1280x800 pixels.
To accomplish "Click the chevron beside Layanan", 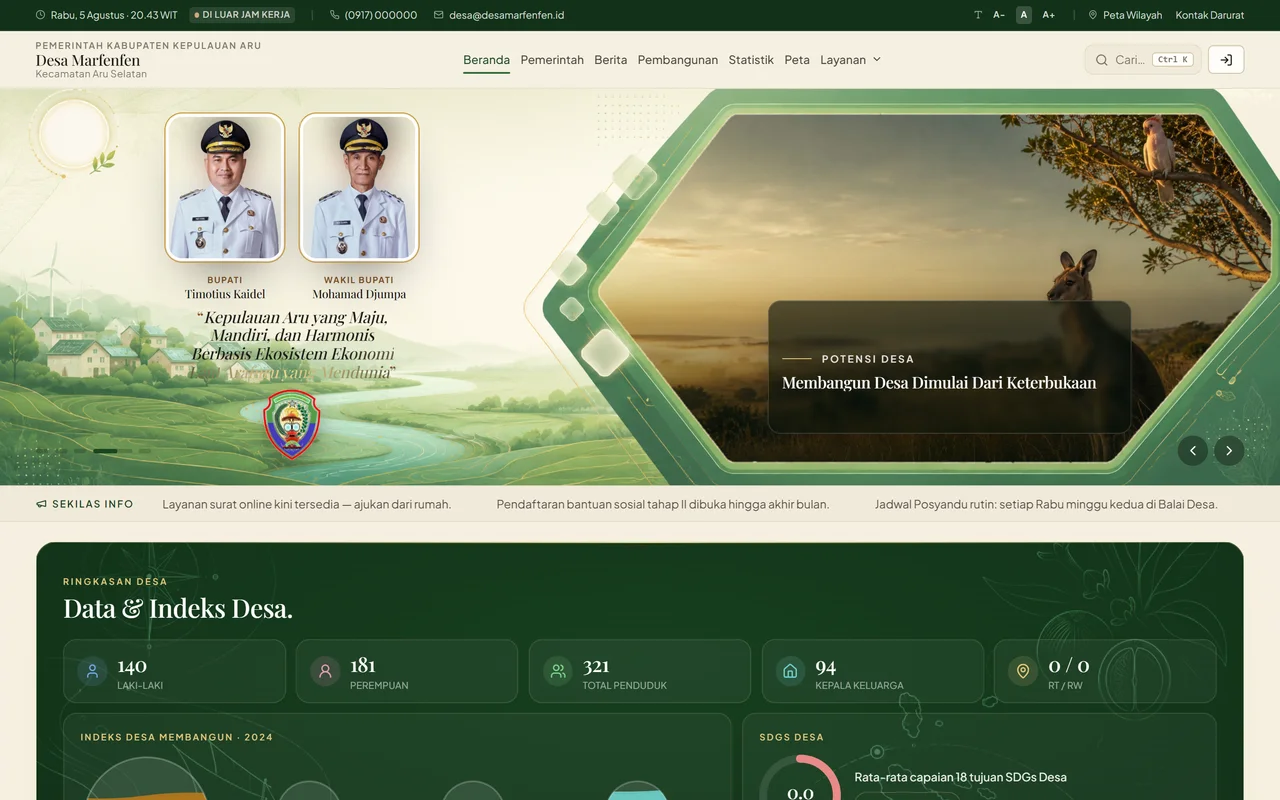I will pos(877,60).
